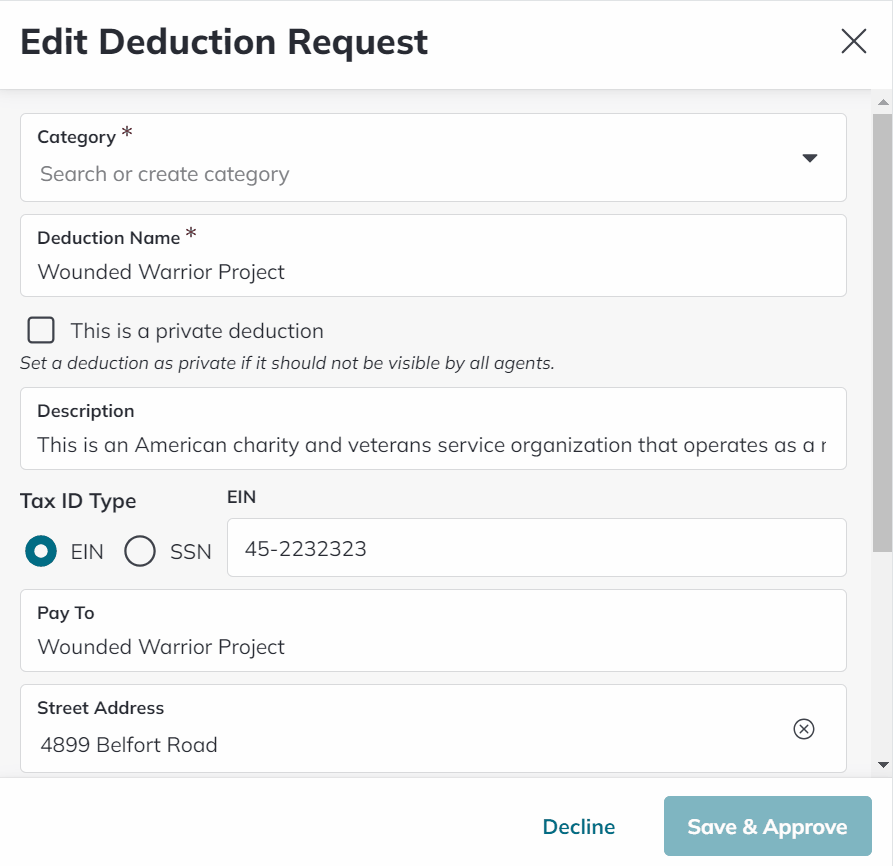Open the category suggestion list
The width and height of the screenshot is (893, 866).
coord(400,173)
